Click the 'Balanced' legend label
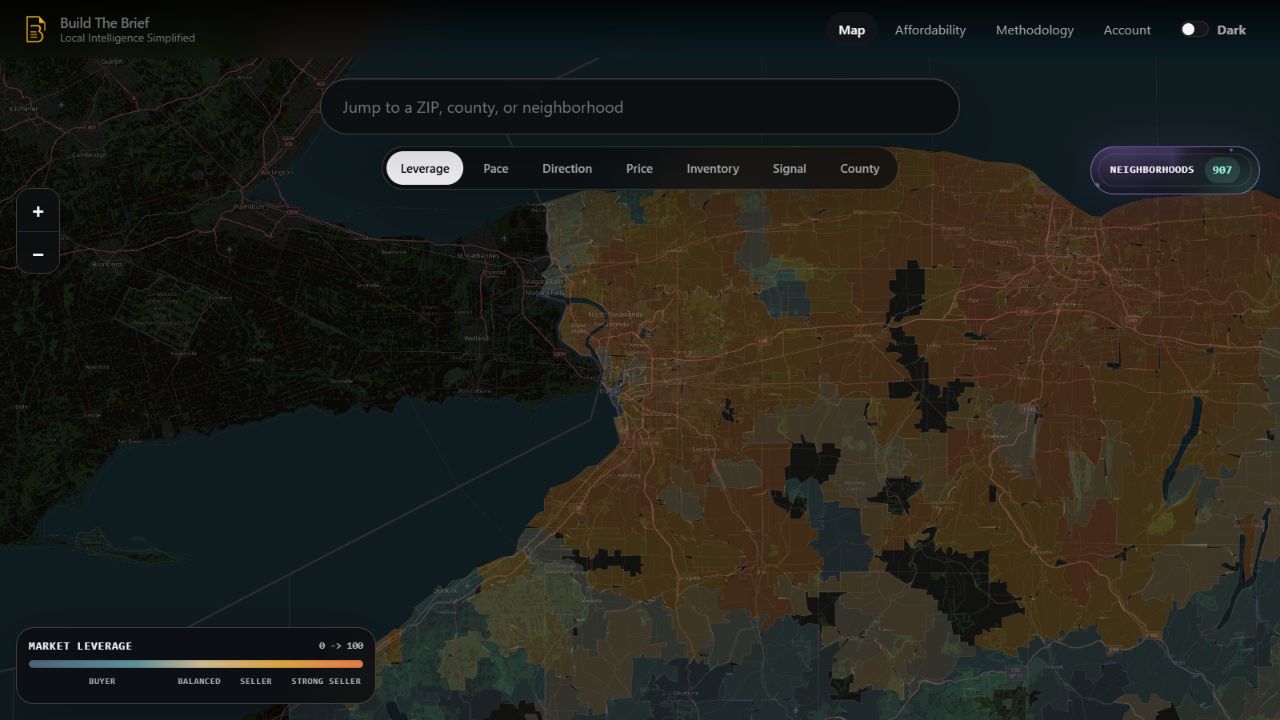Image resolution: width=1280 pixels, height=720 pixels. (x=199, y=681)
